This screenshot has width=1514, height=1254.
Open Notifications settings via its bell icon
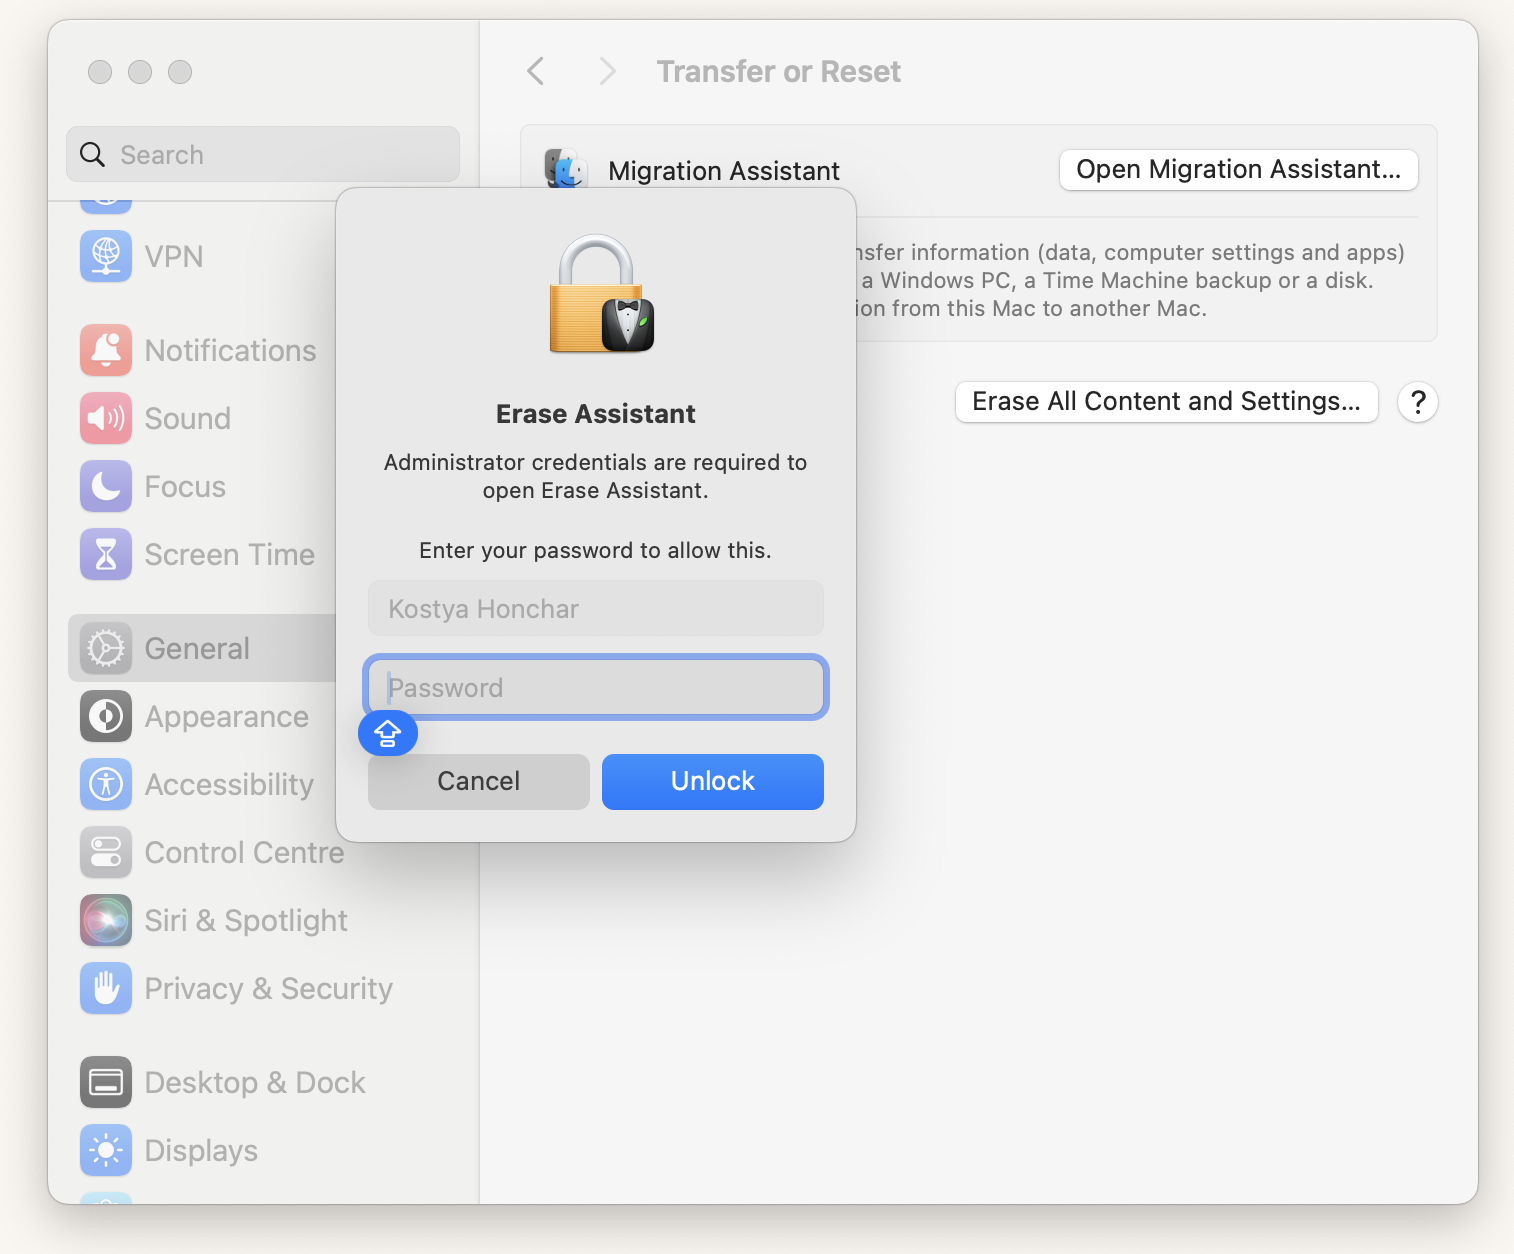point(105,350)
